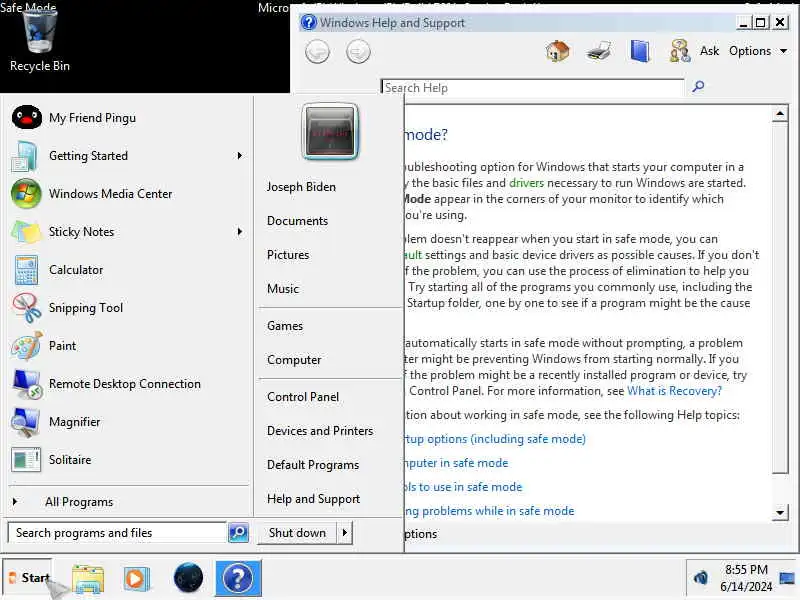Go to Help home page icon

tap(557, 52)
